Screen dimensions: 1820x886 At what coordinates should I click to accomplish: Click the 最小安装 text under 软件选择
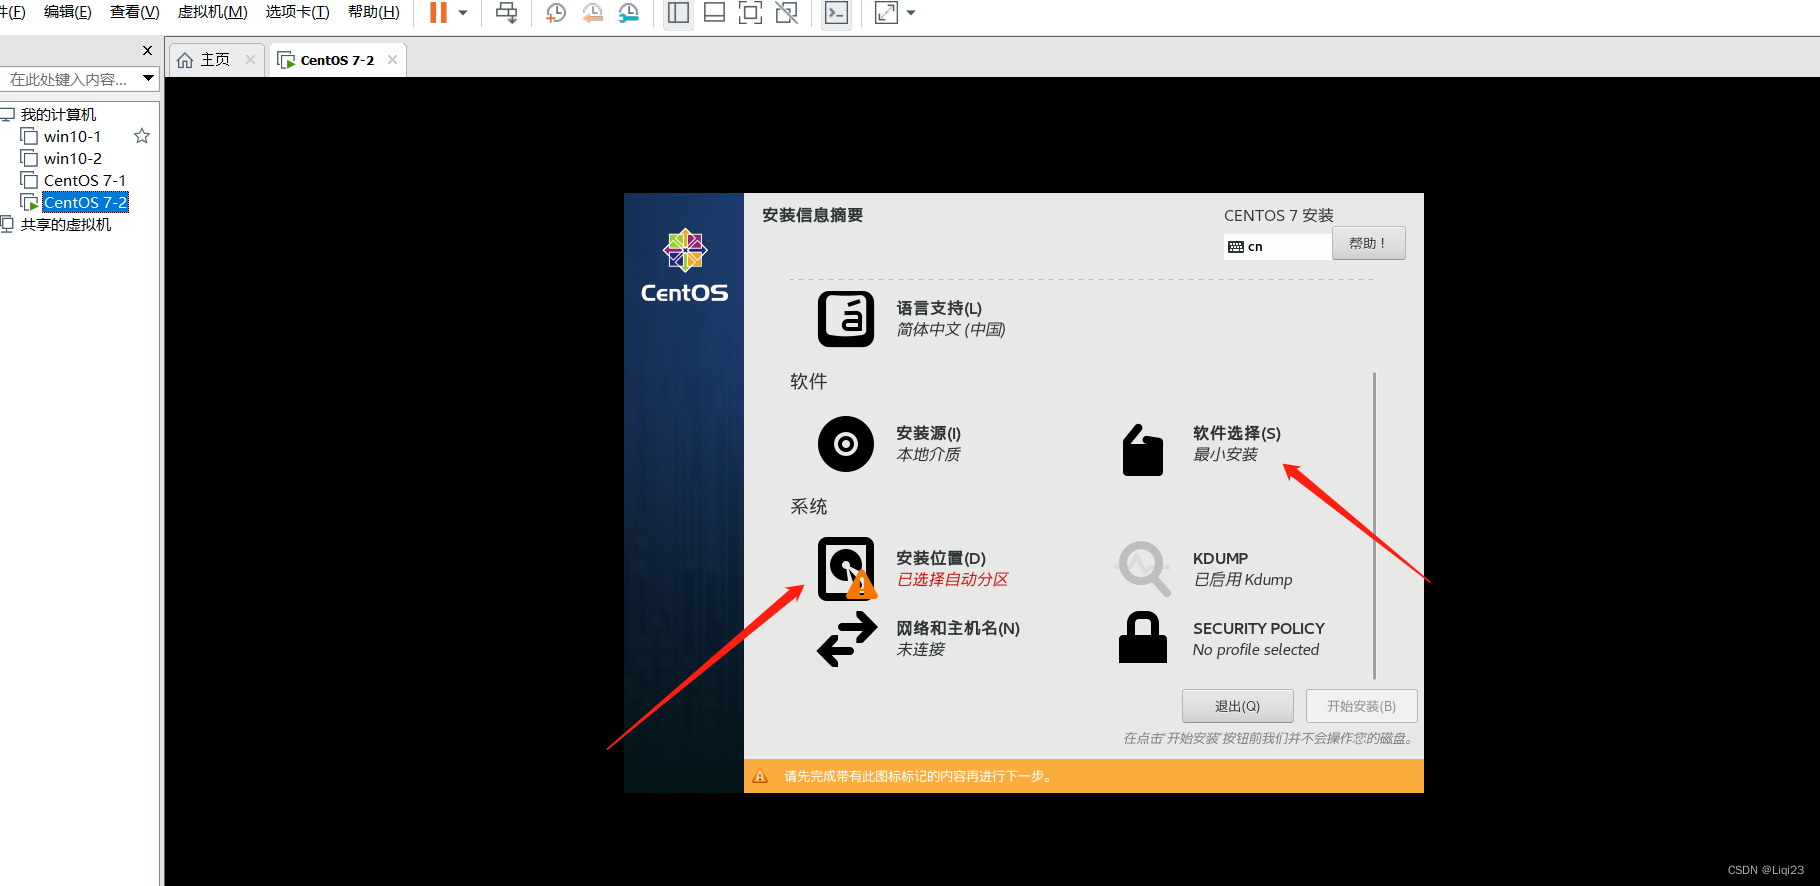point(1225,455)
